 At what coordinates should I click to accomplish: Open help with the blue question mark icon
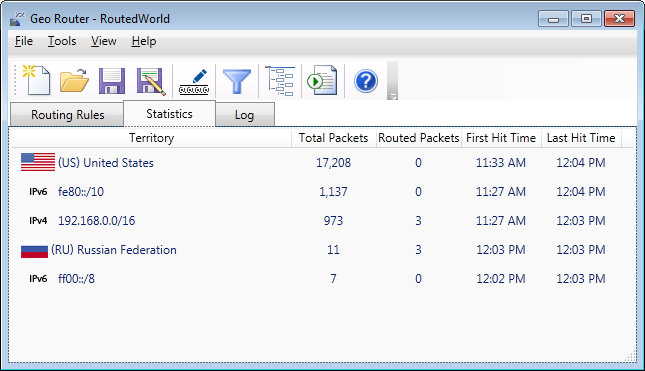(366, 81)
